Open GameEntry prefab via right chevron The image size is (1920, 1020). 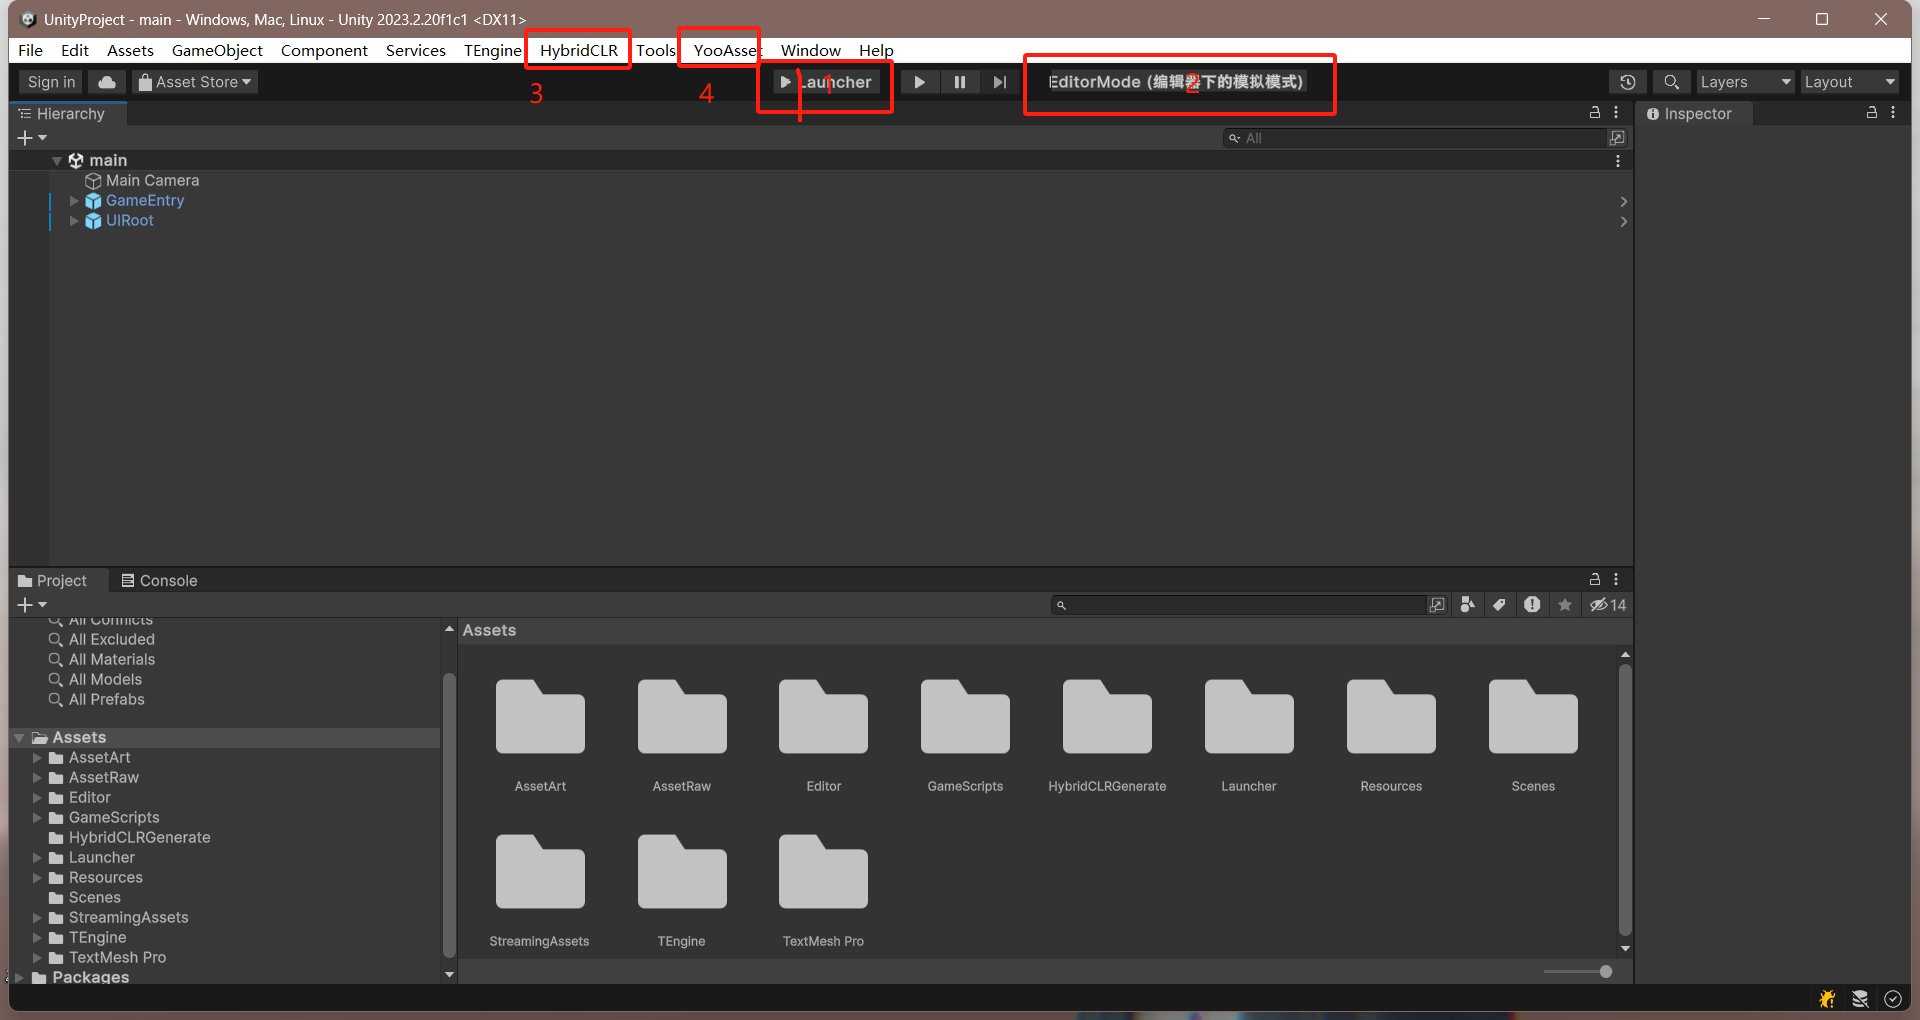[x=1623, y=201]
